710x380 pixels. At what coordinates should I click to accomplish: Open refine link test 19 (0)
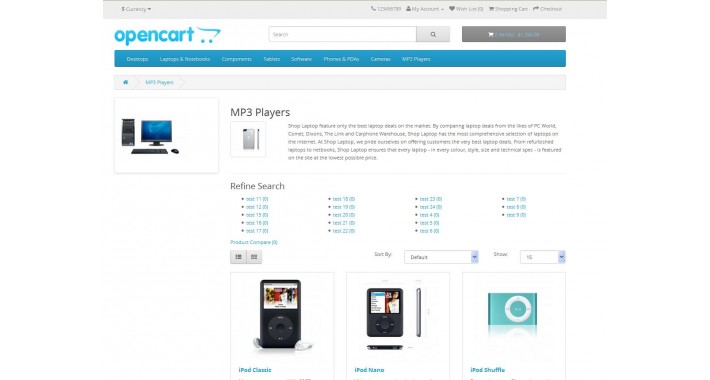344,207
